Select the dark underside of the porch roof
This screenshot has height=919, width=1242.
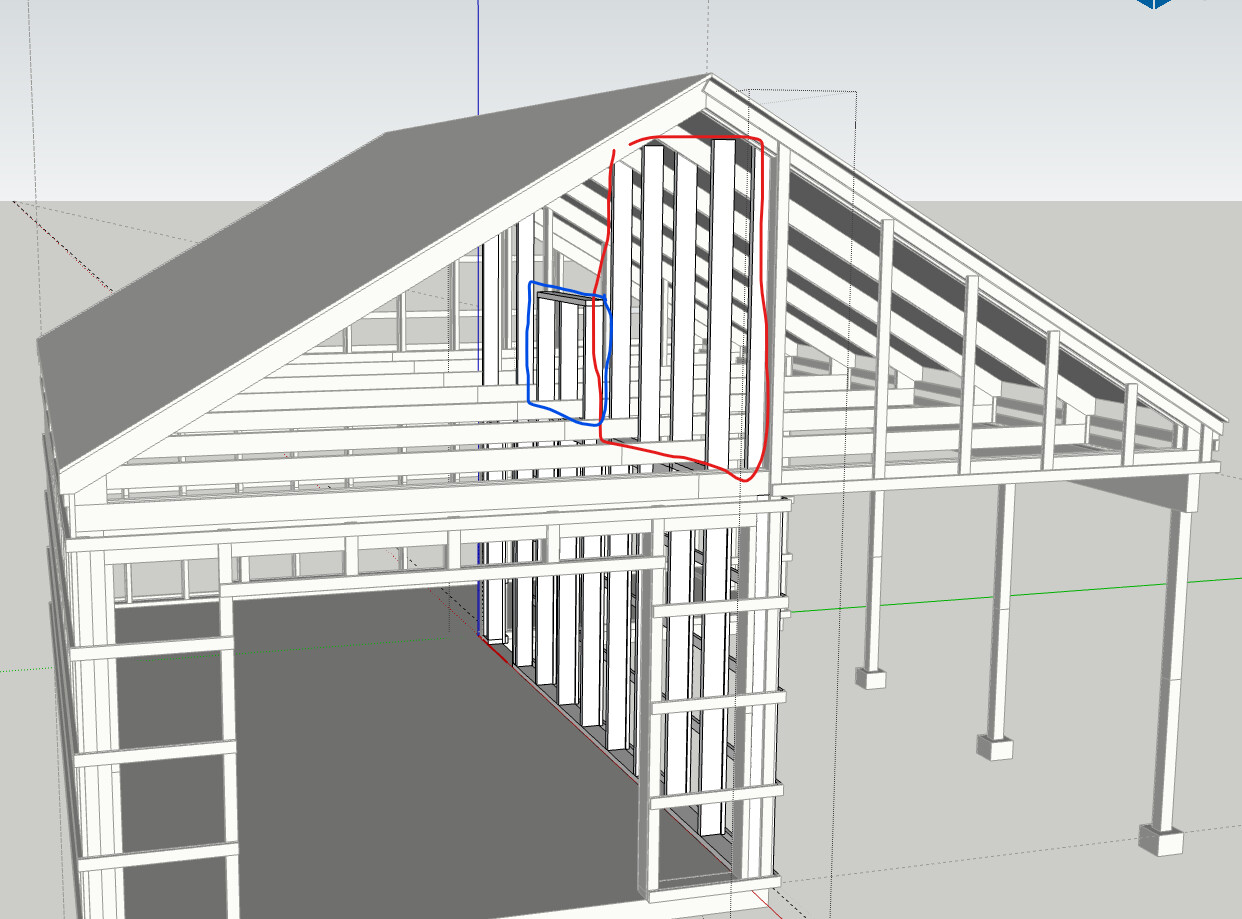coord(1130,488)
